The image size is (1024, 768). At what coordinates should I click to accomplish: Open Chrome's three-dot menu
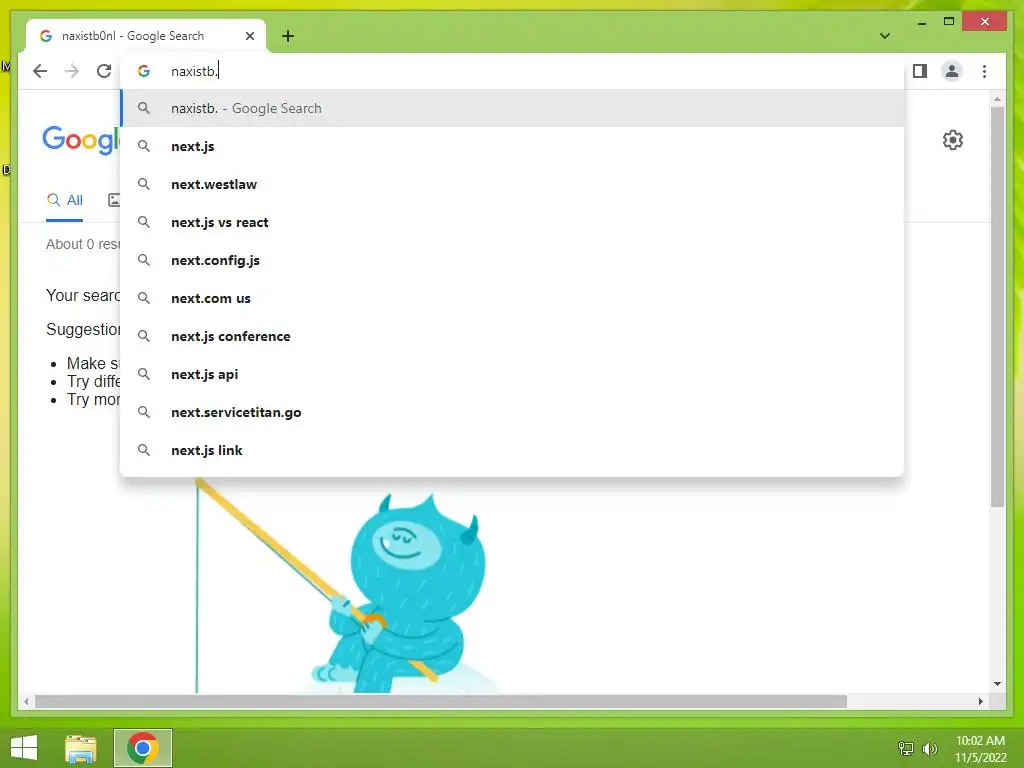tap(984, 71)
